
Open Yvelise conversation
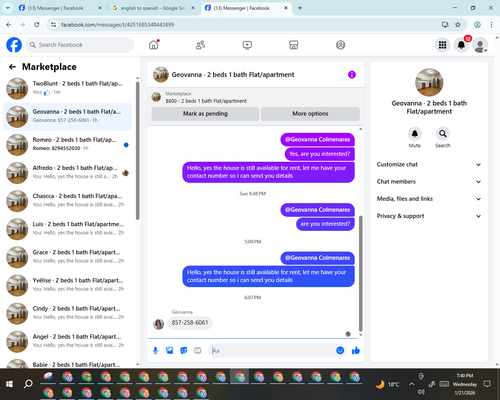pos(67,285)
